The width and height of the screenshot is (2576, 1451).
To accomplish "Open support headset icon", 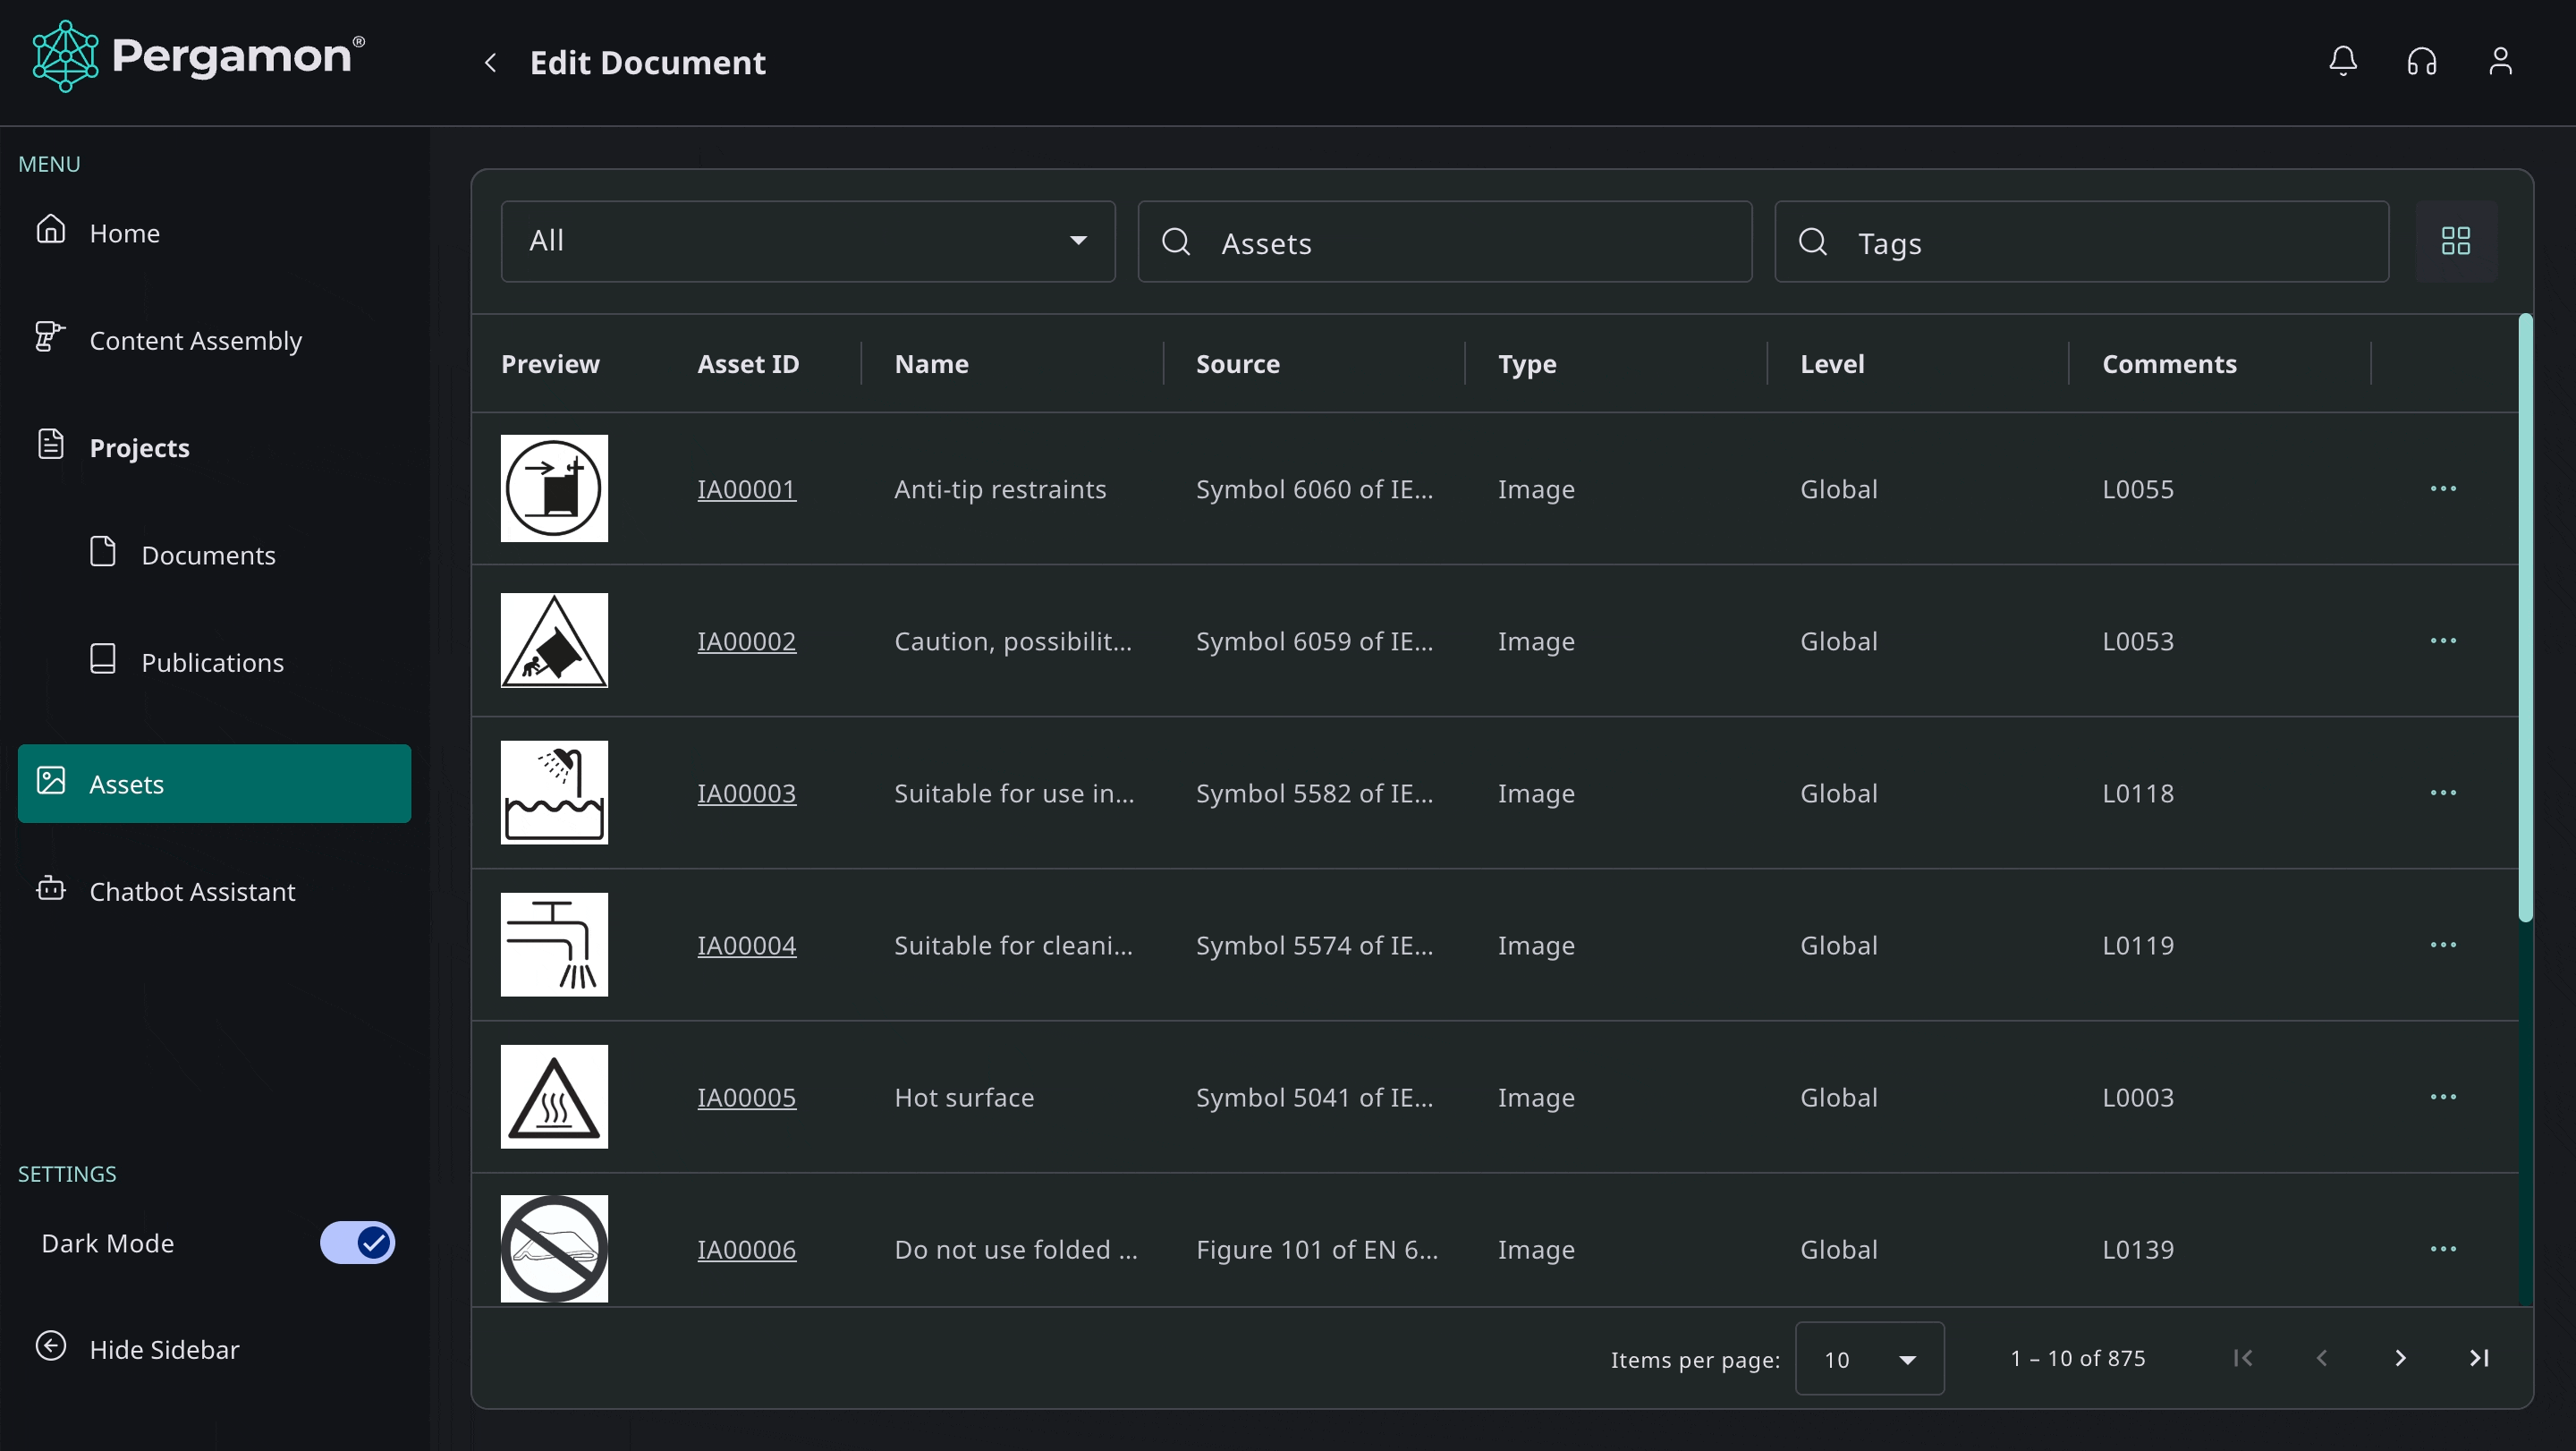I will point(2421,61).
